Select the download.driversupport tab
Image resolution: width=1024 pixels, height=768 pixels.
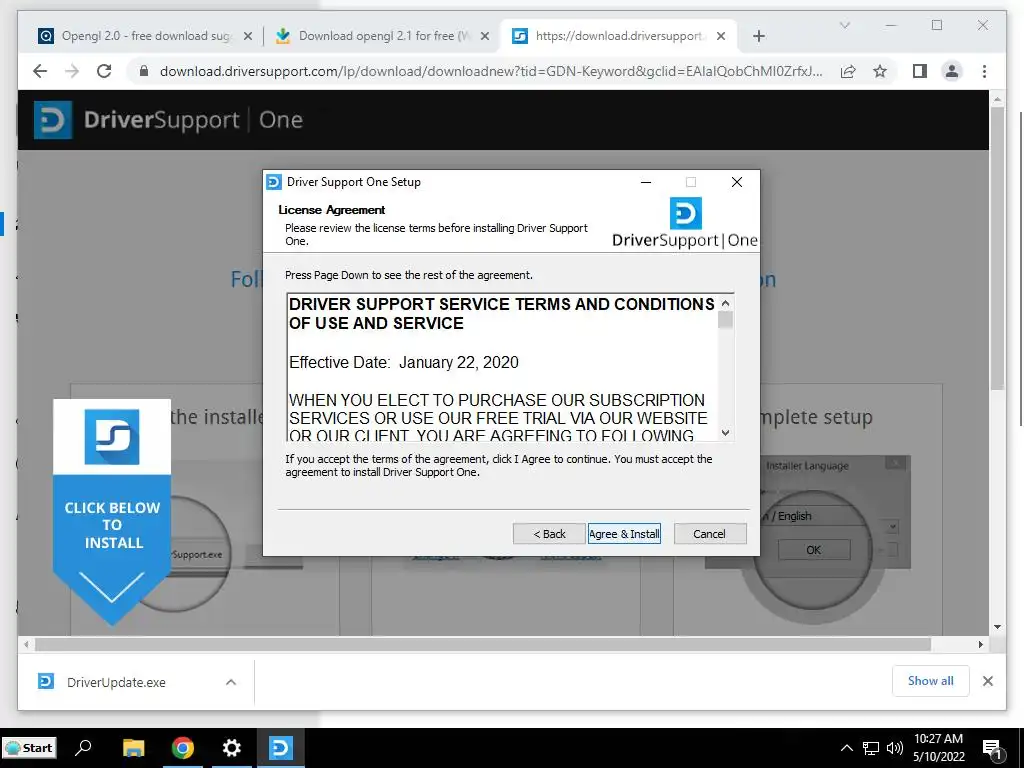619,36
